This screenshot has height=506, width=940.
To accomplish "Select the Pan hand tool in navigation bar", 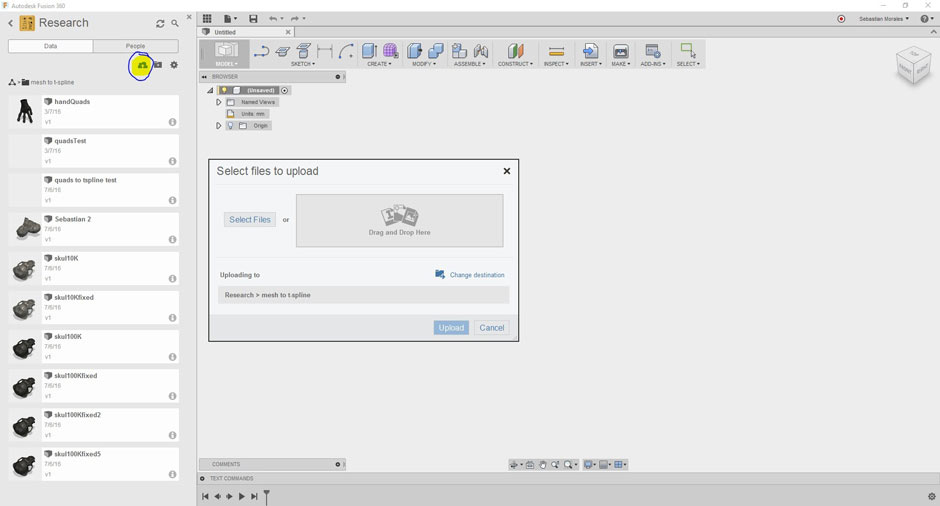I will pos(543,465).
